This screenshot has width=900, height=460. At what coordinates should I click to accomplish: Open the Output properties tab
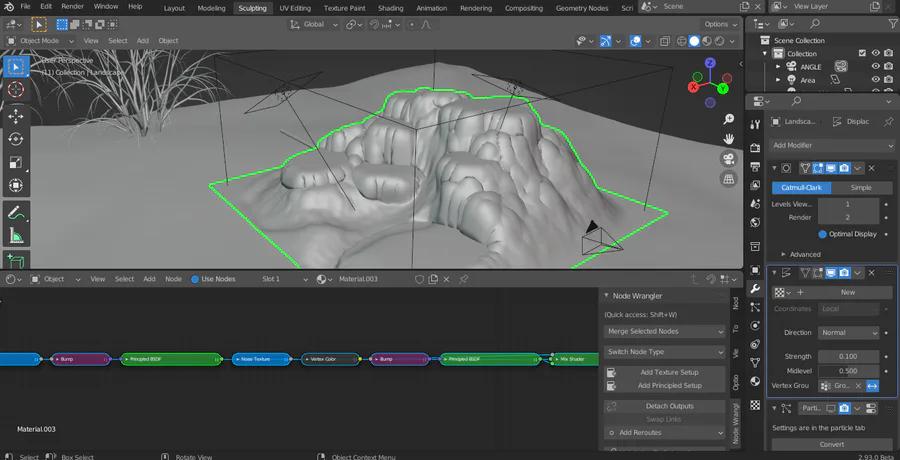point(755,167)
